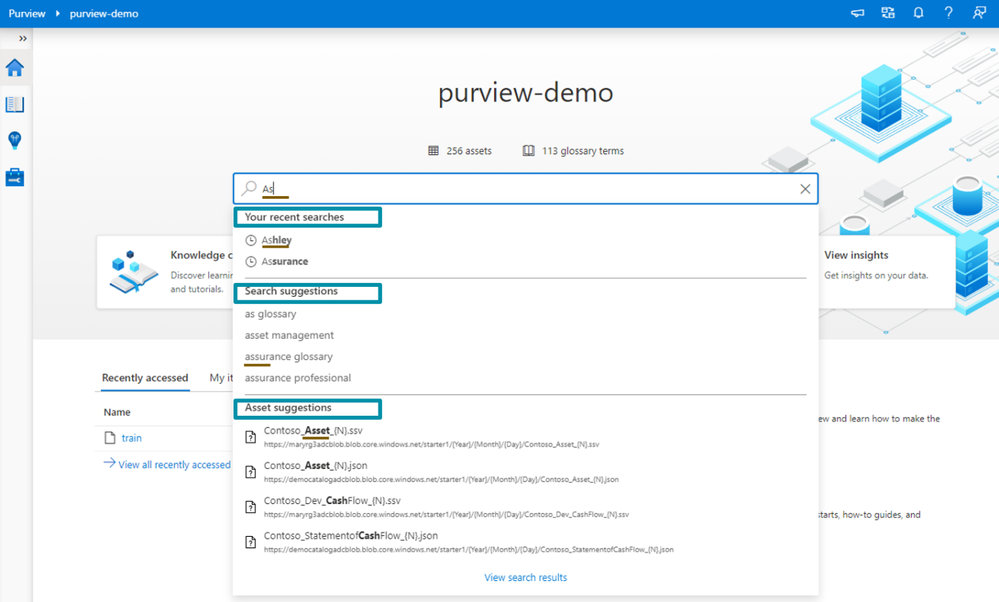Image resolution: width=999 pixels, height=602 pixels.
Task: Open the Home icon in sidebar
Action: point(15,68)
